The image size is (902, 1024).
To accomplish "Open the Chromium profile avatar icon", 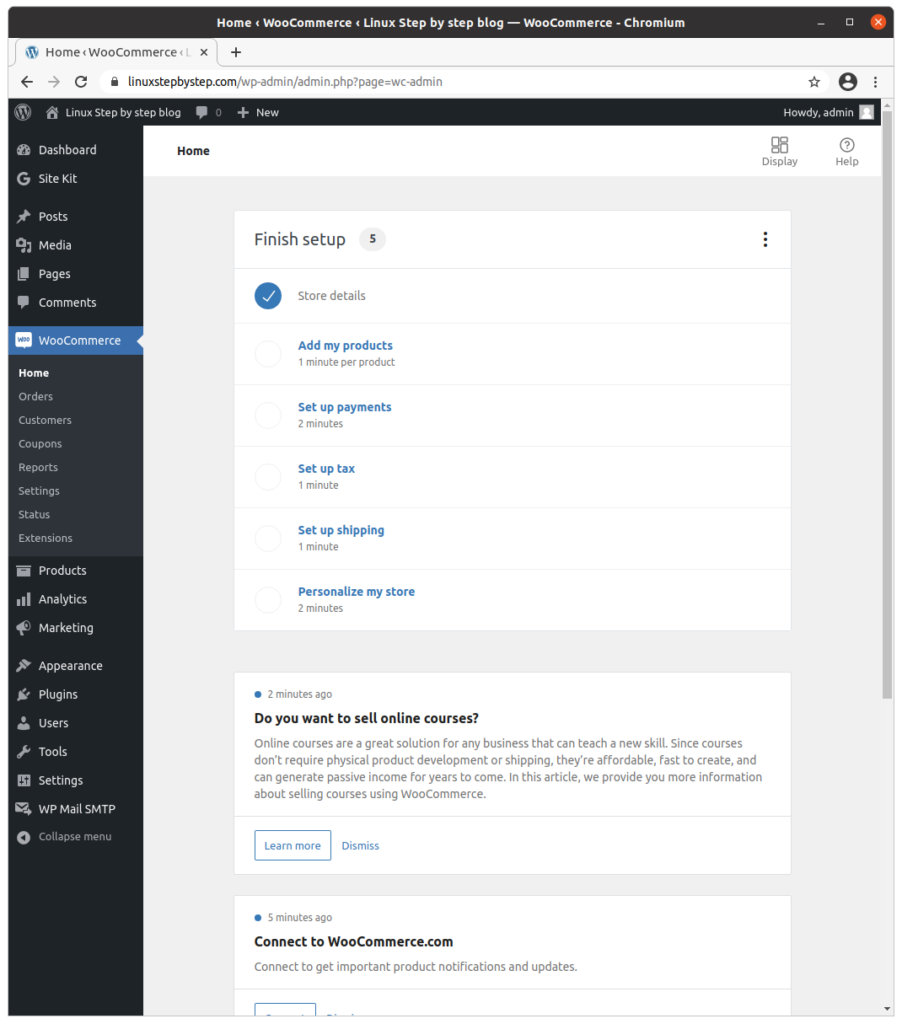I will [848, 82].
